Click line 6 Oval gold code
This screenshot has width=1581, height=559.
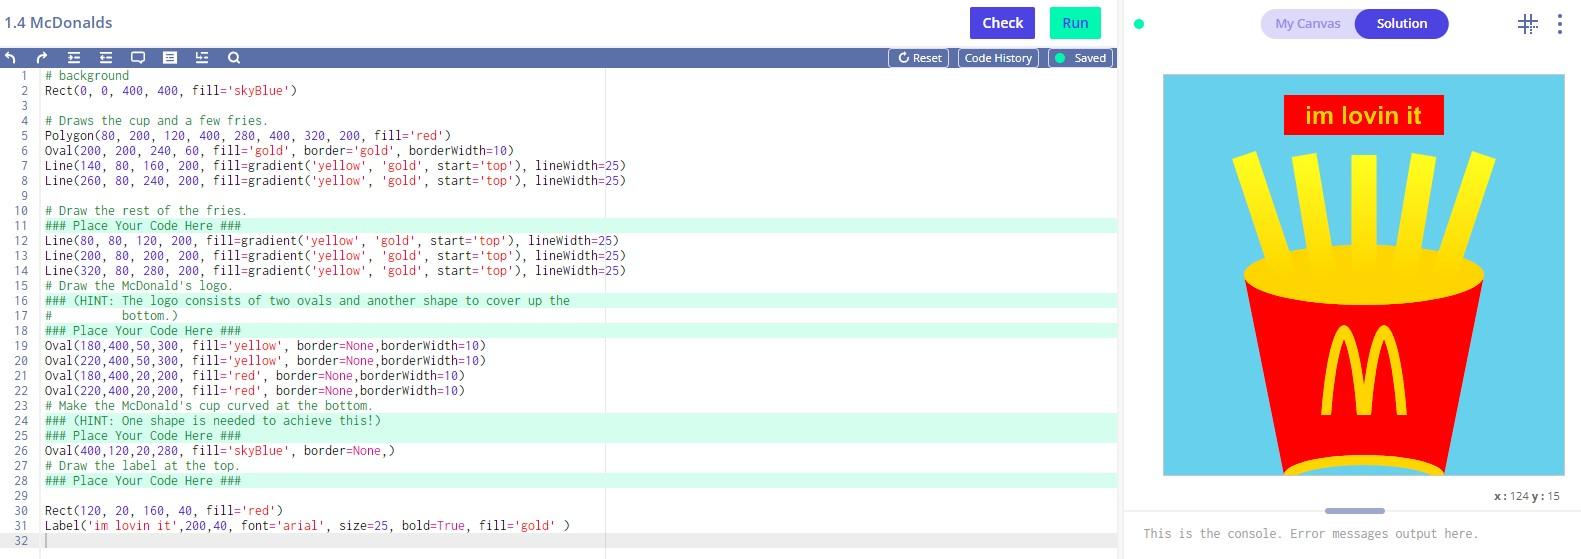[x=279, y=151]
